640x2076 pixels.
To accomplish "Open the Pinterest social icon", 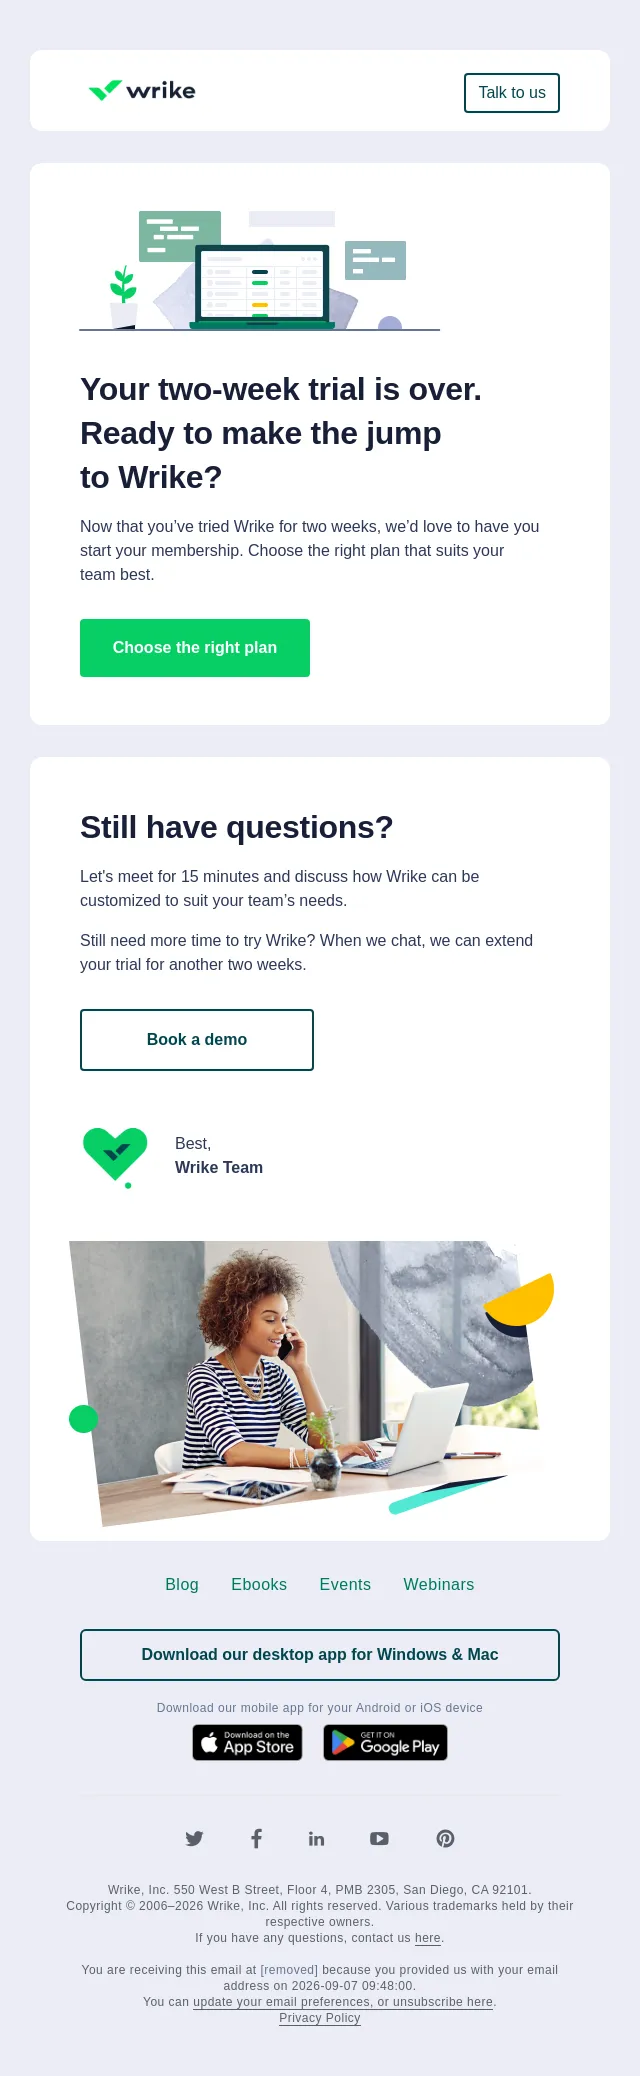I will coord(445,1838).
